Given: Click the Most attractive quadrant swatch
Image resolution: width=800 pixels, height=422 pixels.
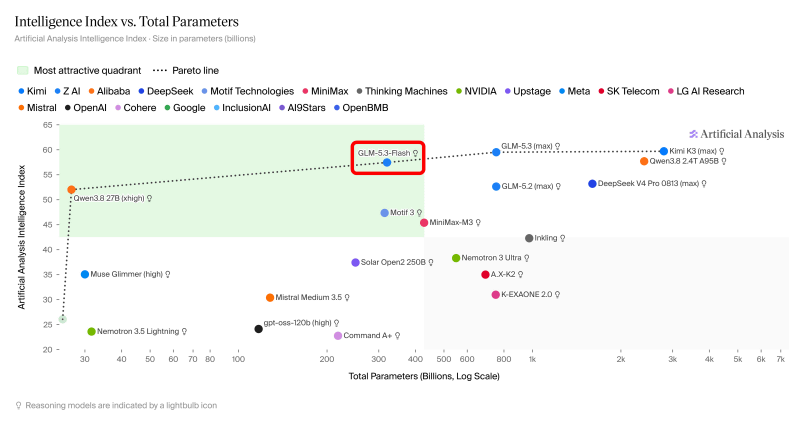Looking at the screenshot, I should [x=22, y=70].
